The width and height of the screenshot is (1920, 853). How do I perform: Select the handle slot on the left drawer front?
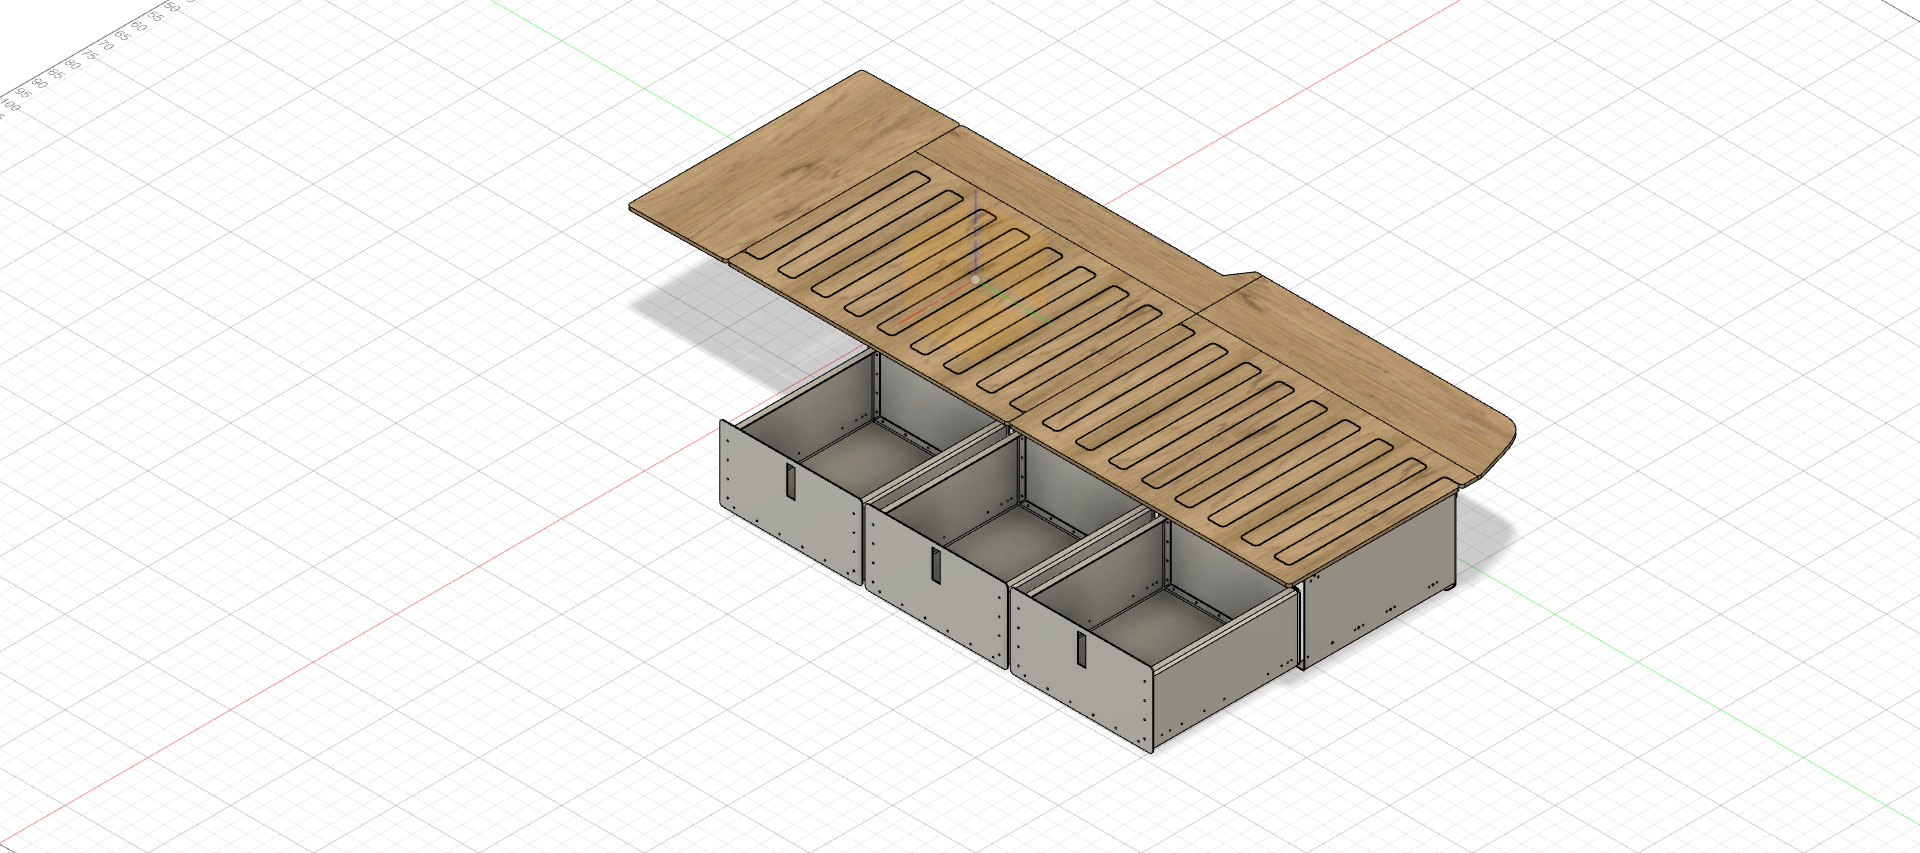[790, 481]
